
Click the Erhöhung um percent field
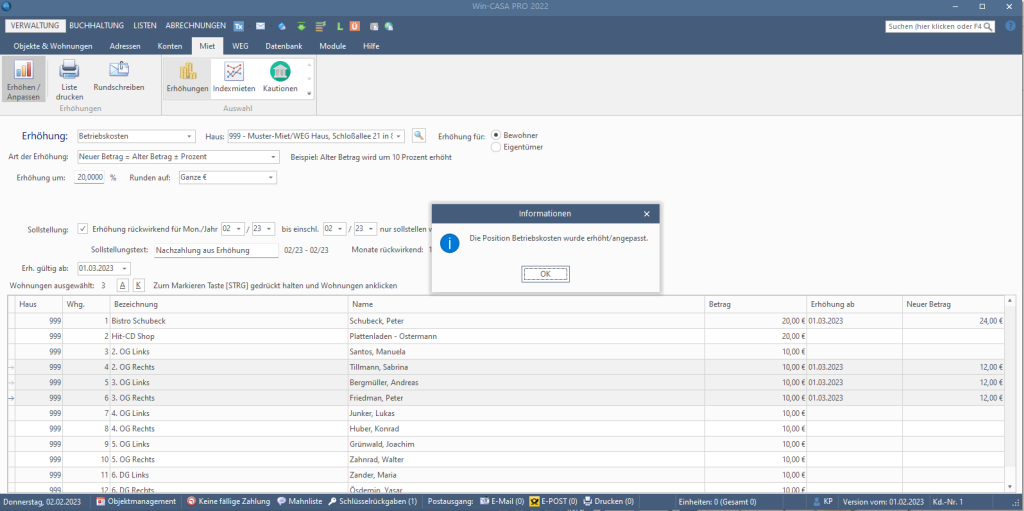click(89, 178)
